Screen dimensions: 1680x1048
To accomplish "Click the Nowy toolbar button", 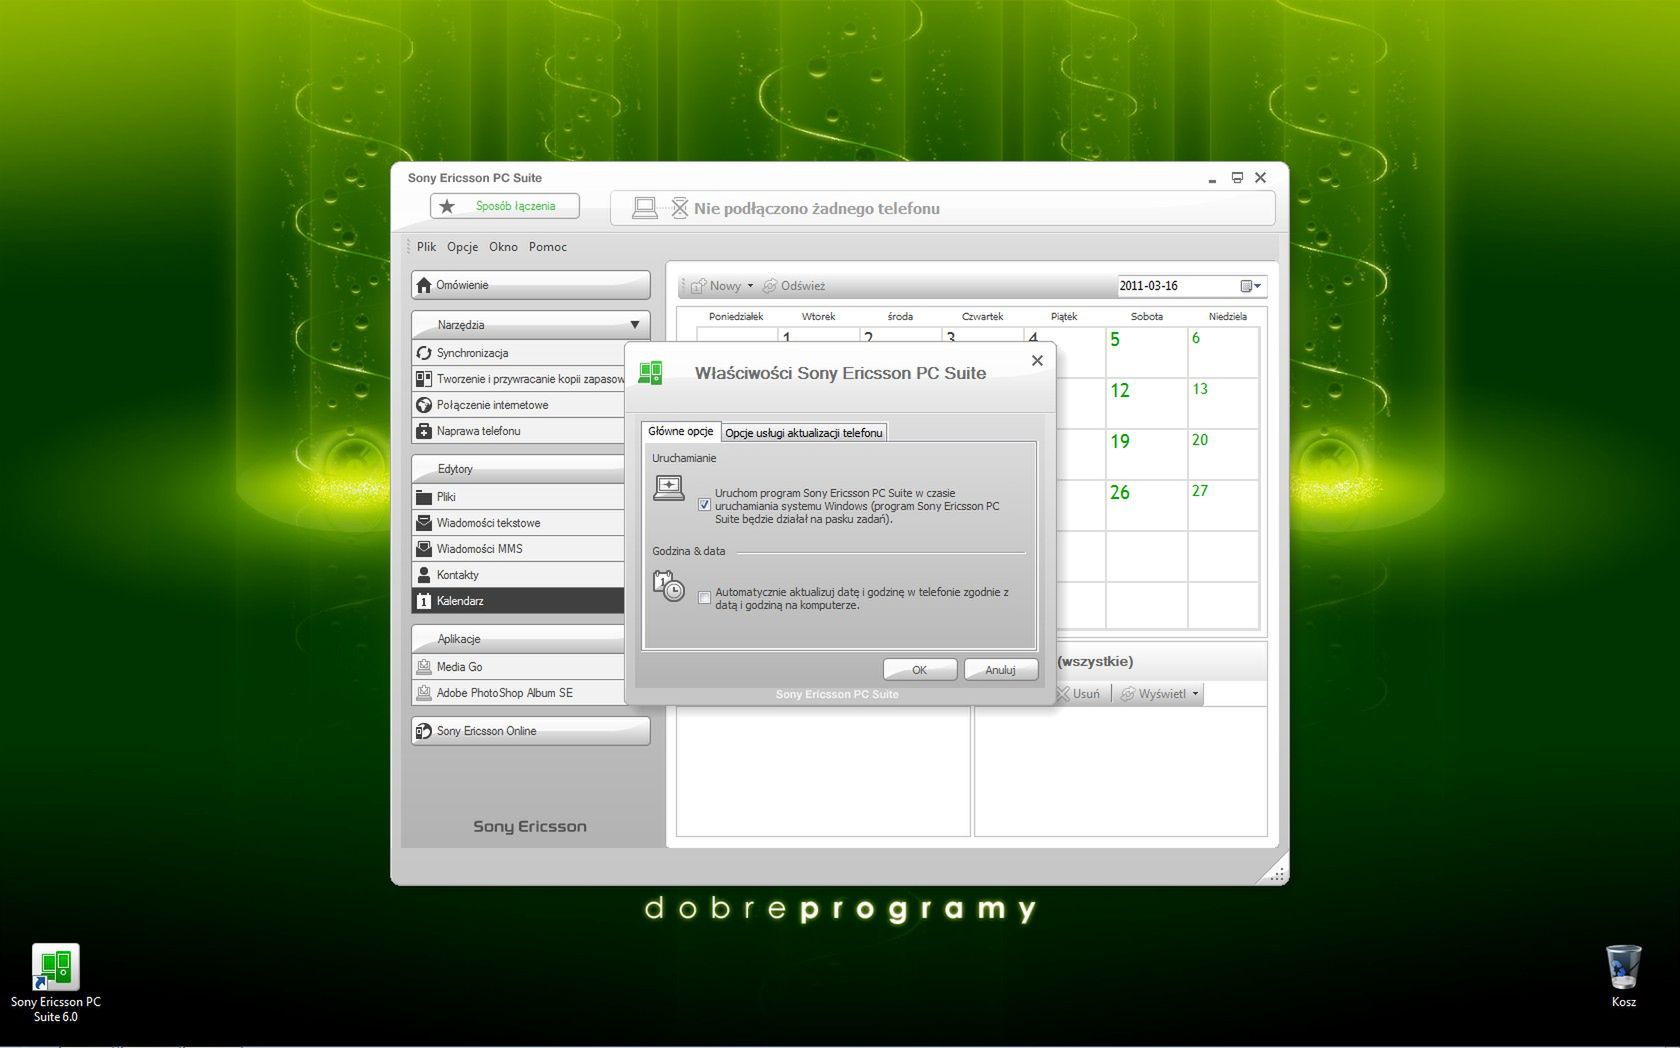I will pos(717,286).
